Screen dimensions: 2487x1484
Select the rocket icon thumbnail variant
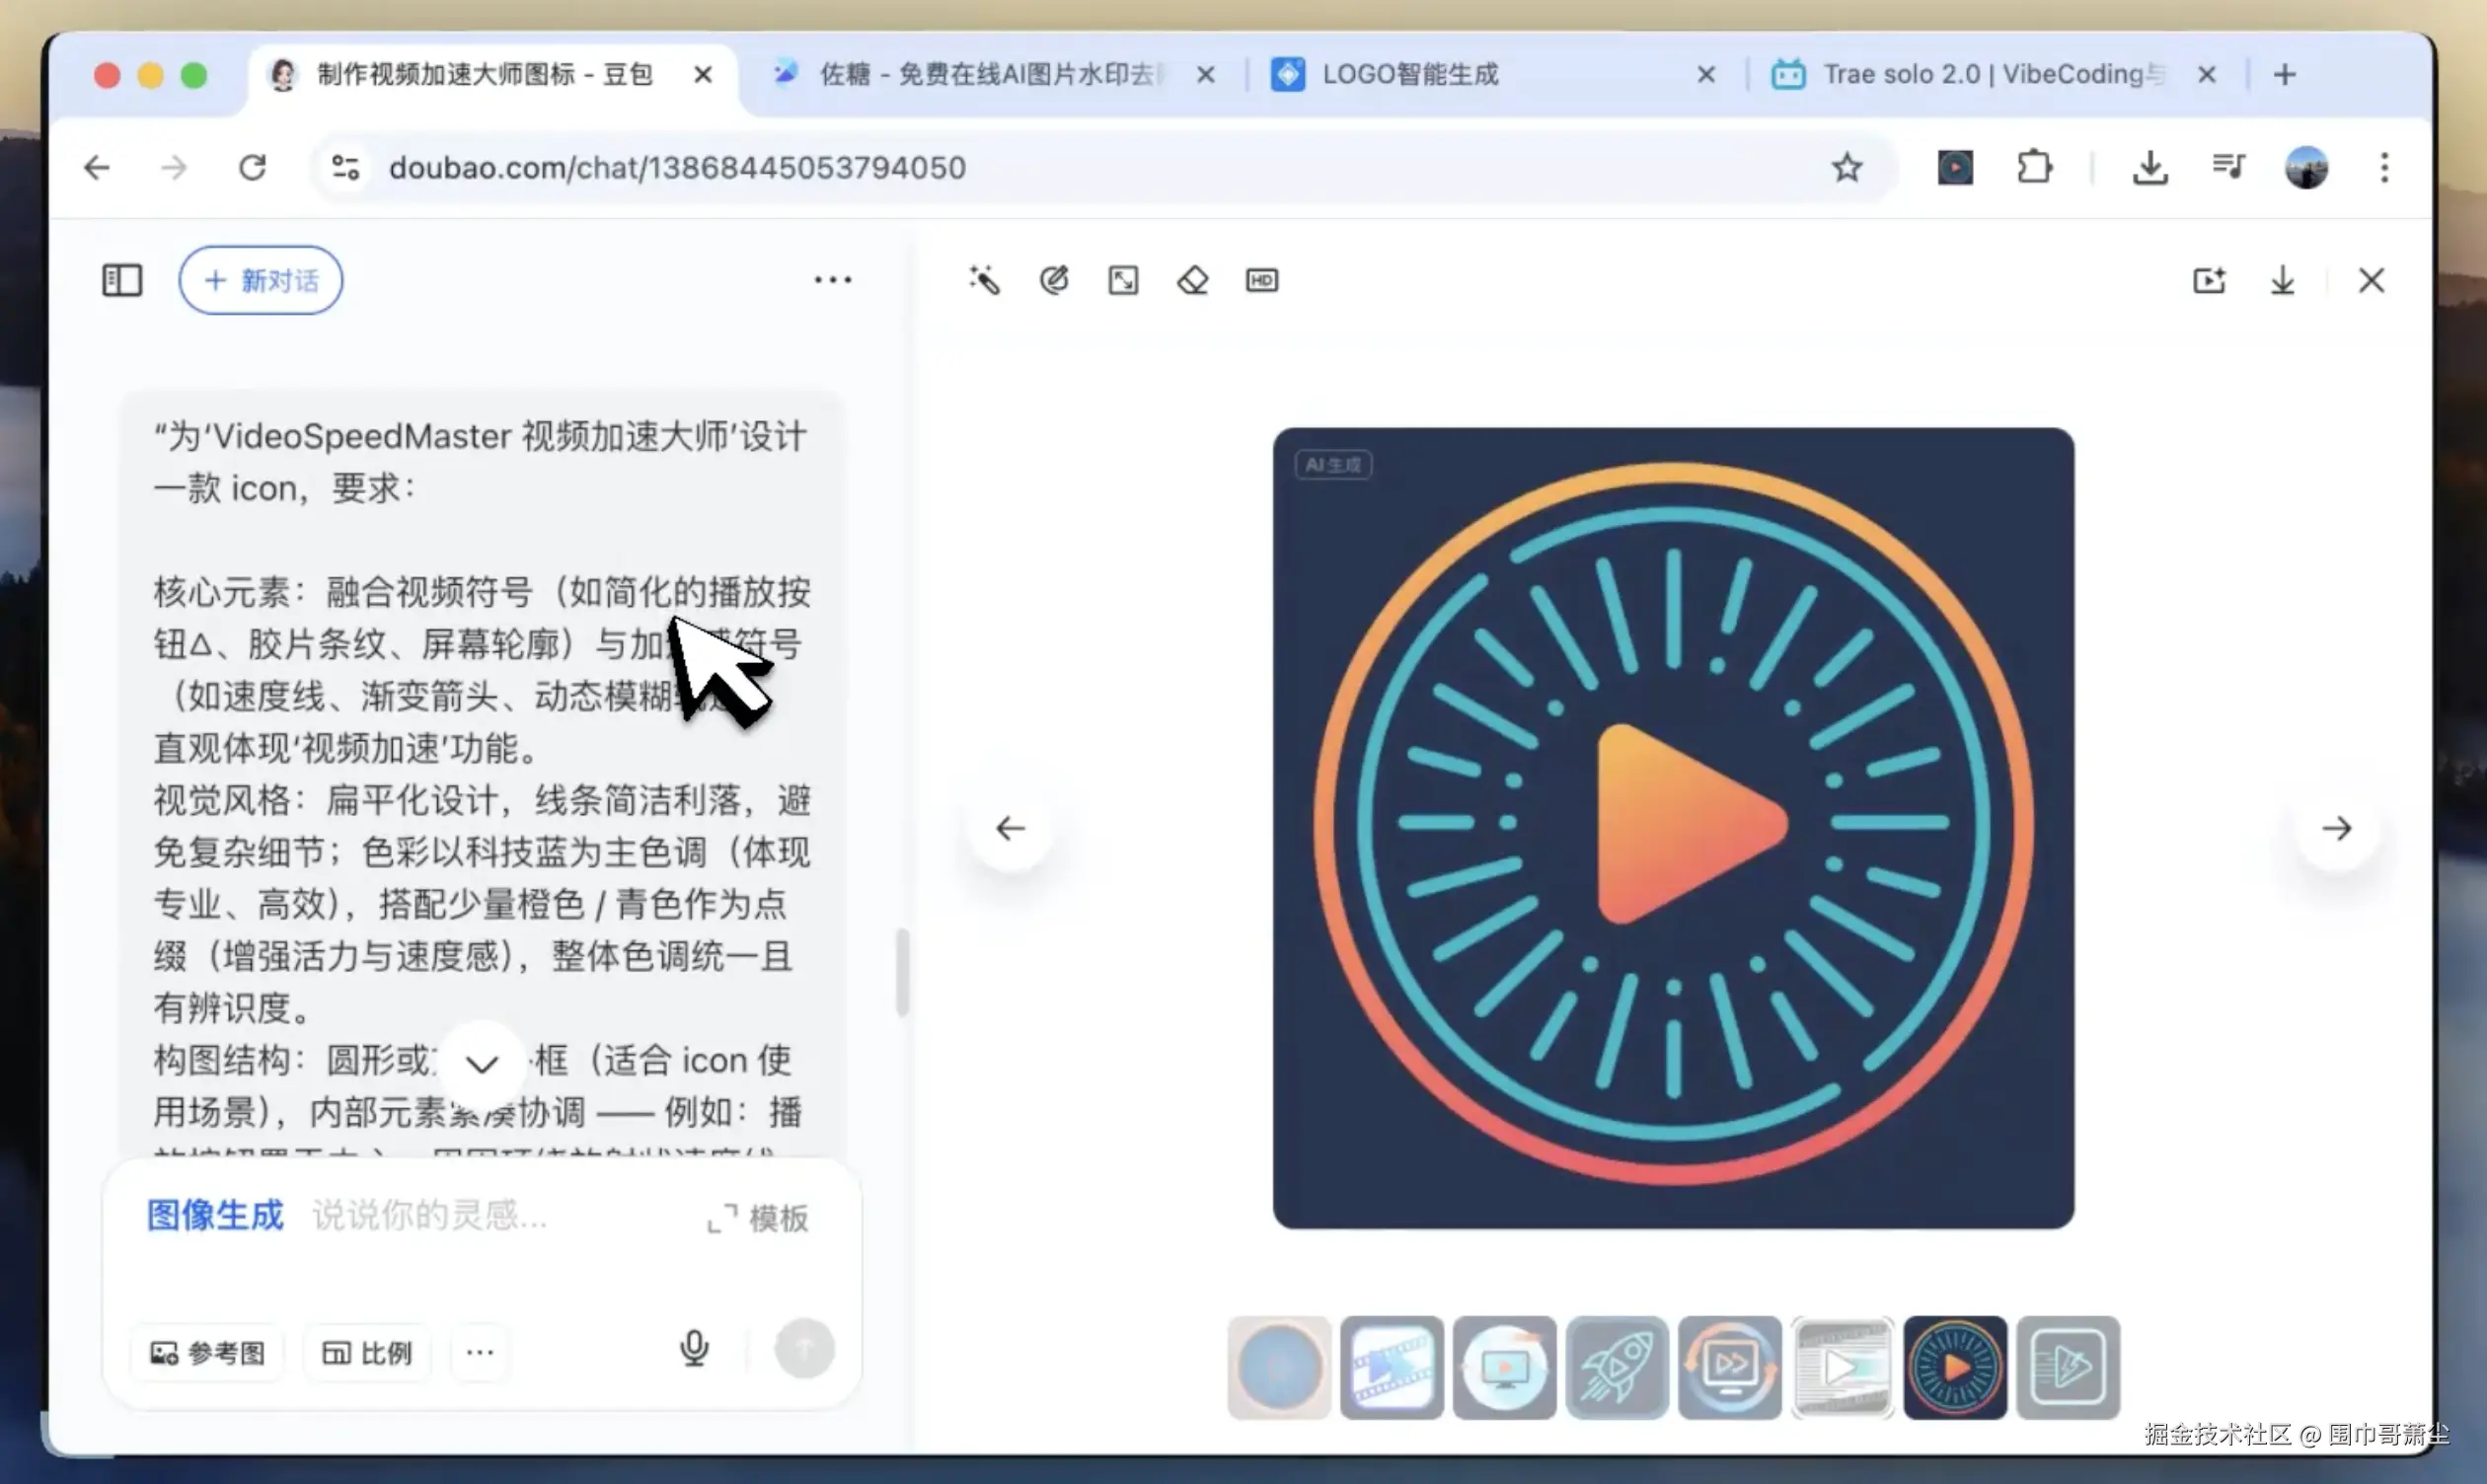pyautogui.click(x=1617, y=1367)
